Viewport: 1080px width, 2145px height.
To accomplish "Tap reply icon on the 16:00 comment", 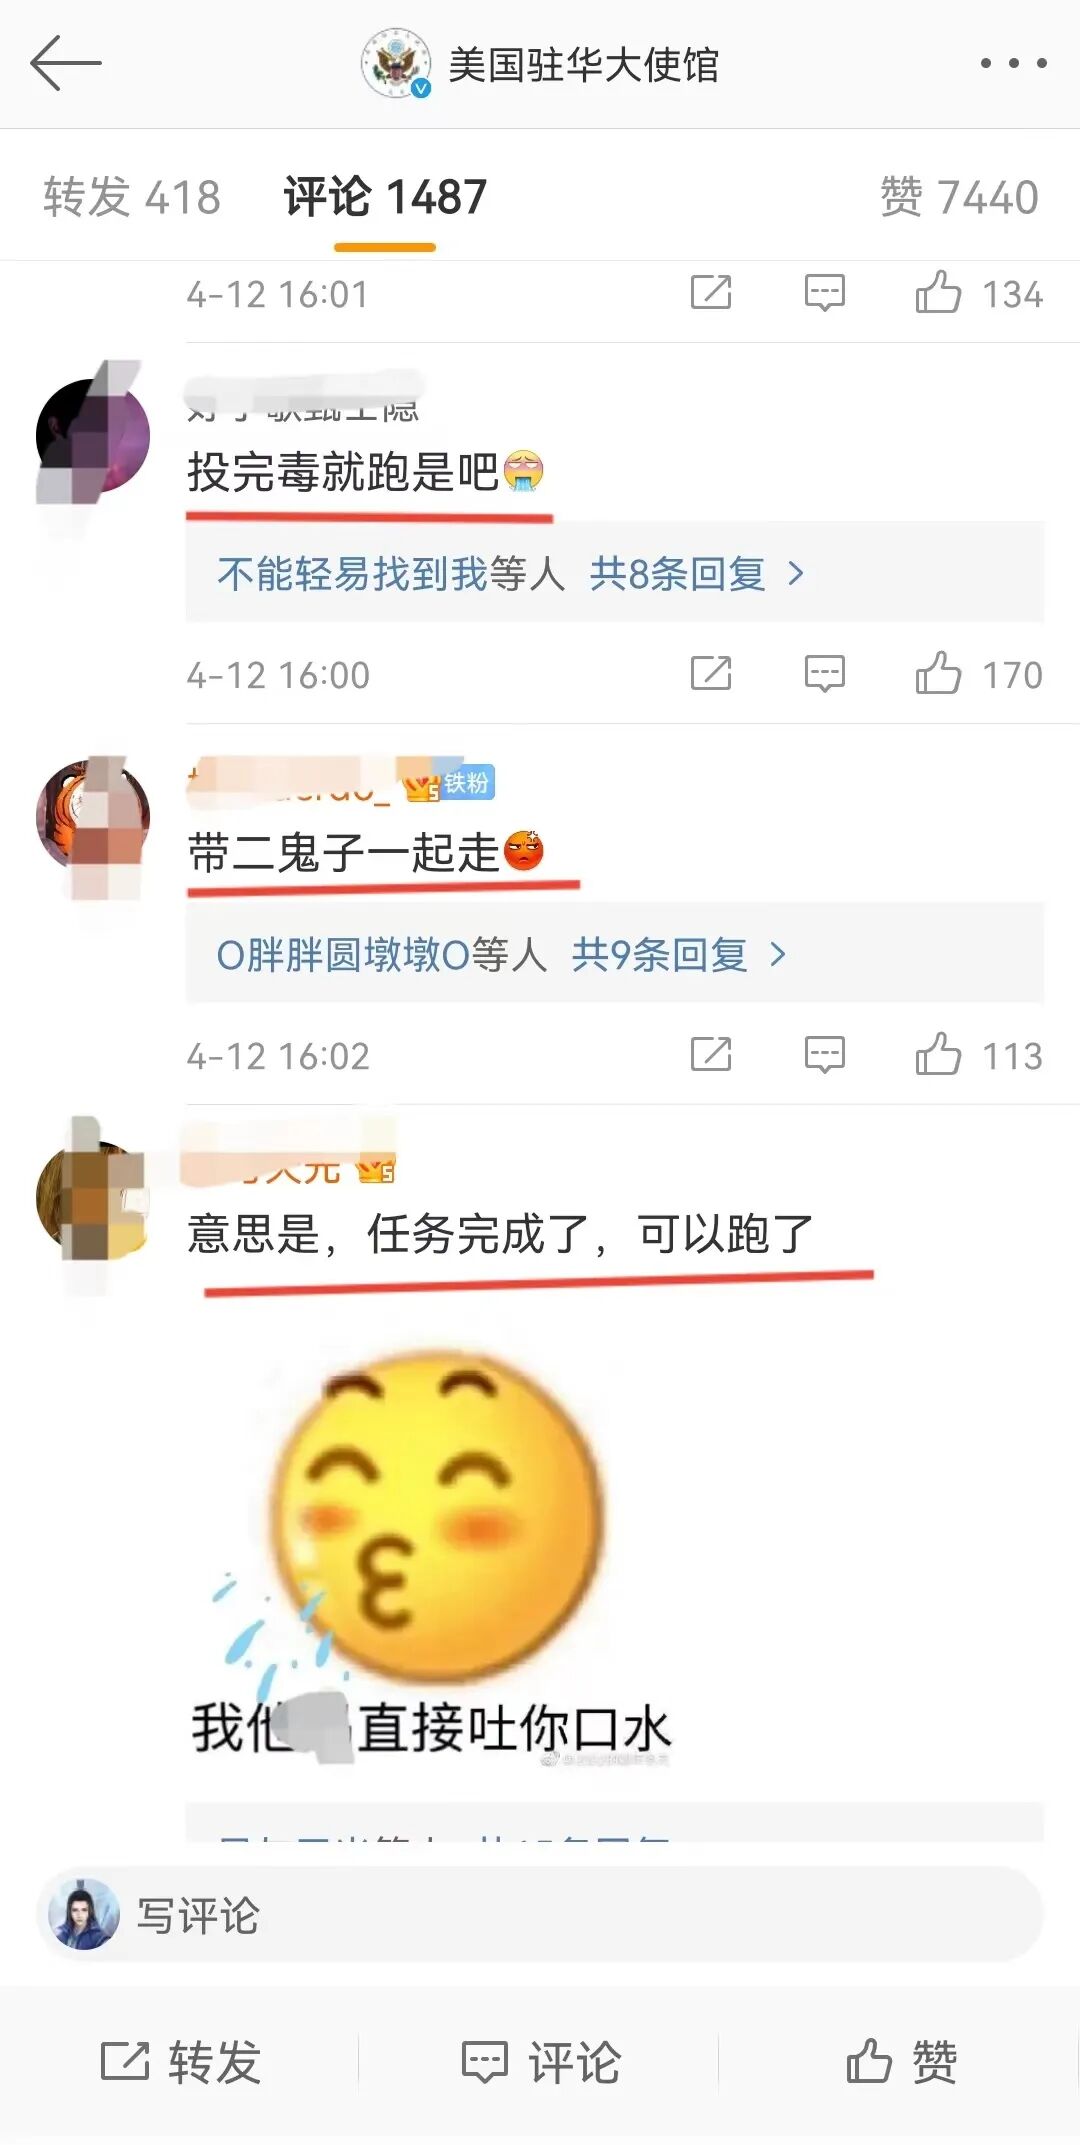I will [825, 675].
